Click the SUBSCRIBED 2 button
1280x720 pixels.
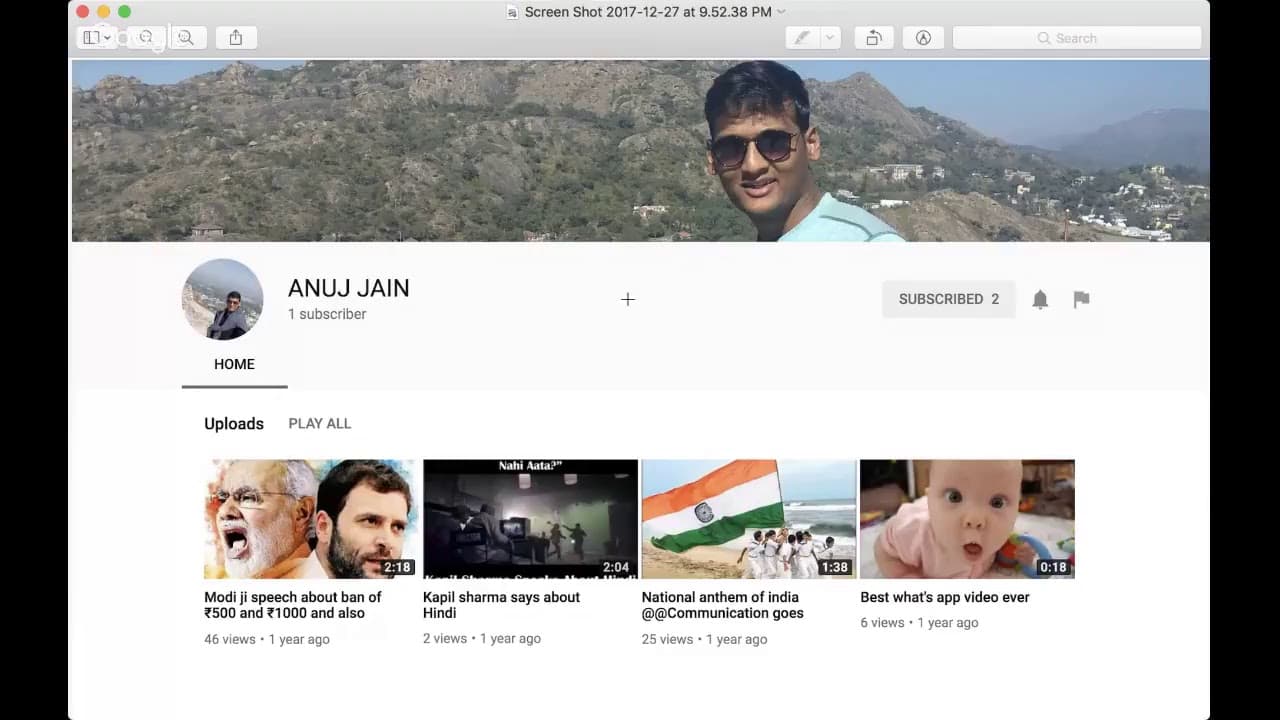pyautogui.click(x=948, y=299)
